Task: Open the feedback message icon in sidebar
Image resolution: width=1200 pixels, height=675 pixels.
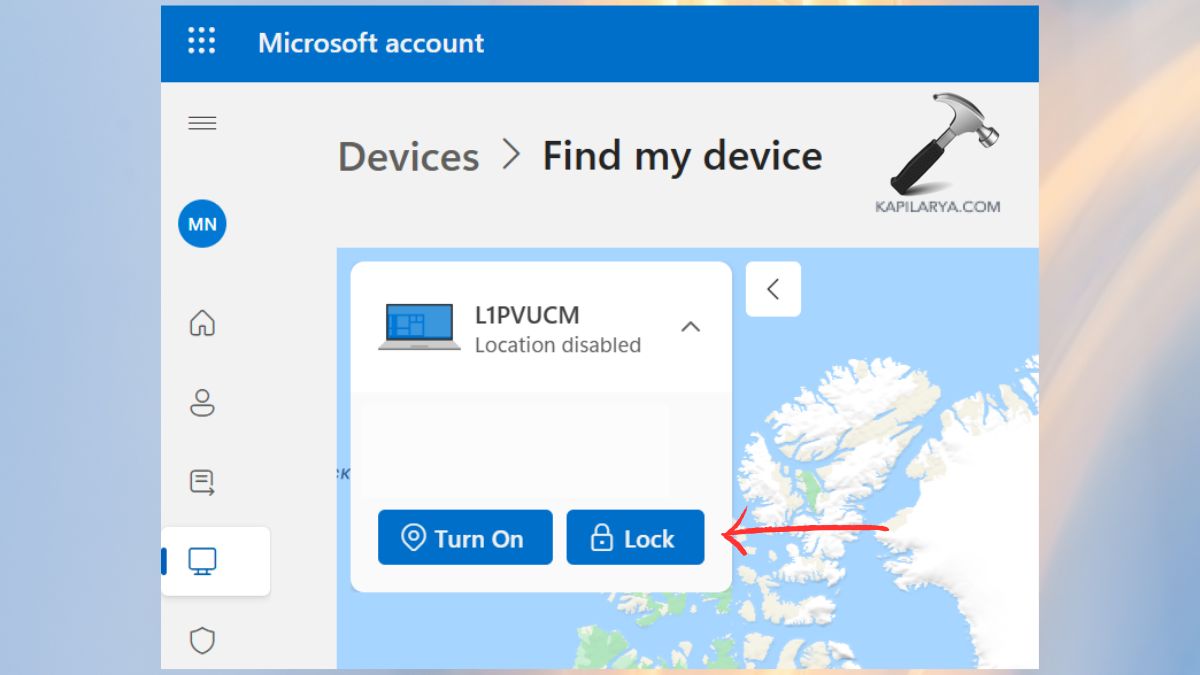Action: (x=202, y=482)
